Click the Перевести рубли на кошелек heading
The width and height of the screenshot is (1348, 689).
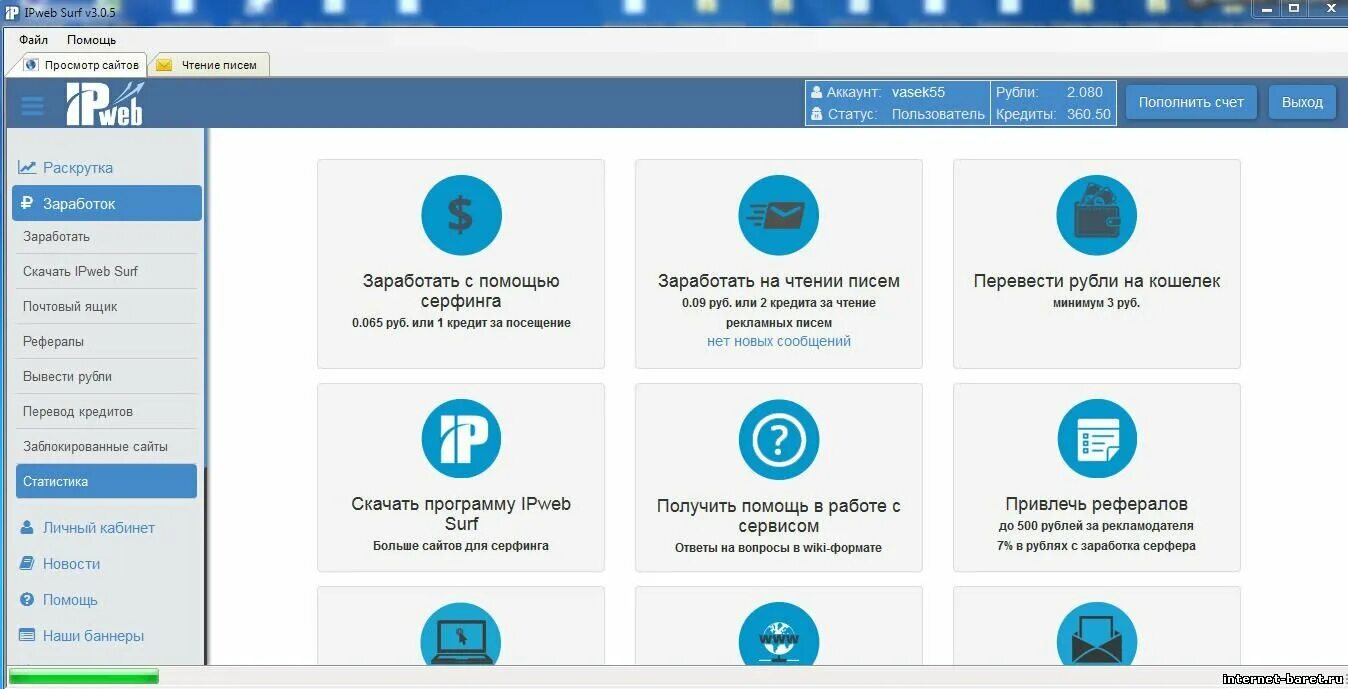[1097, 281]
